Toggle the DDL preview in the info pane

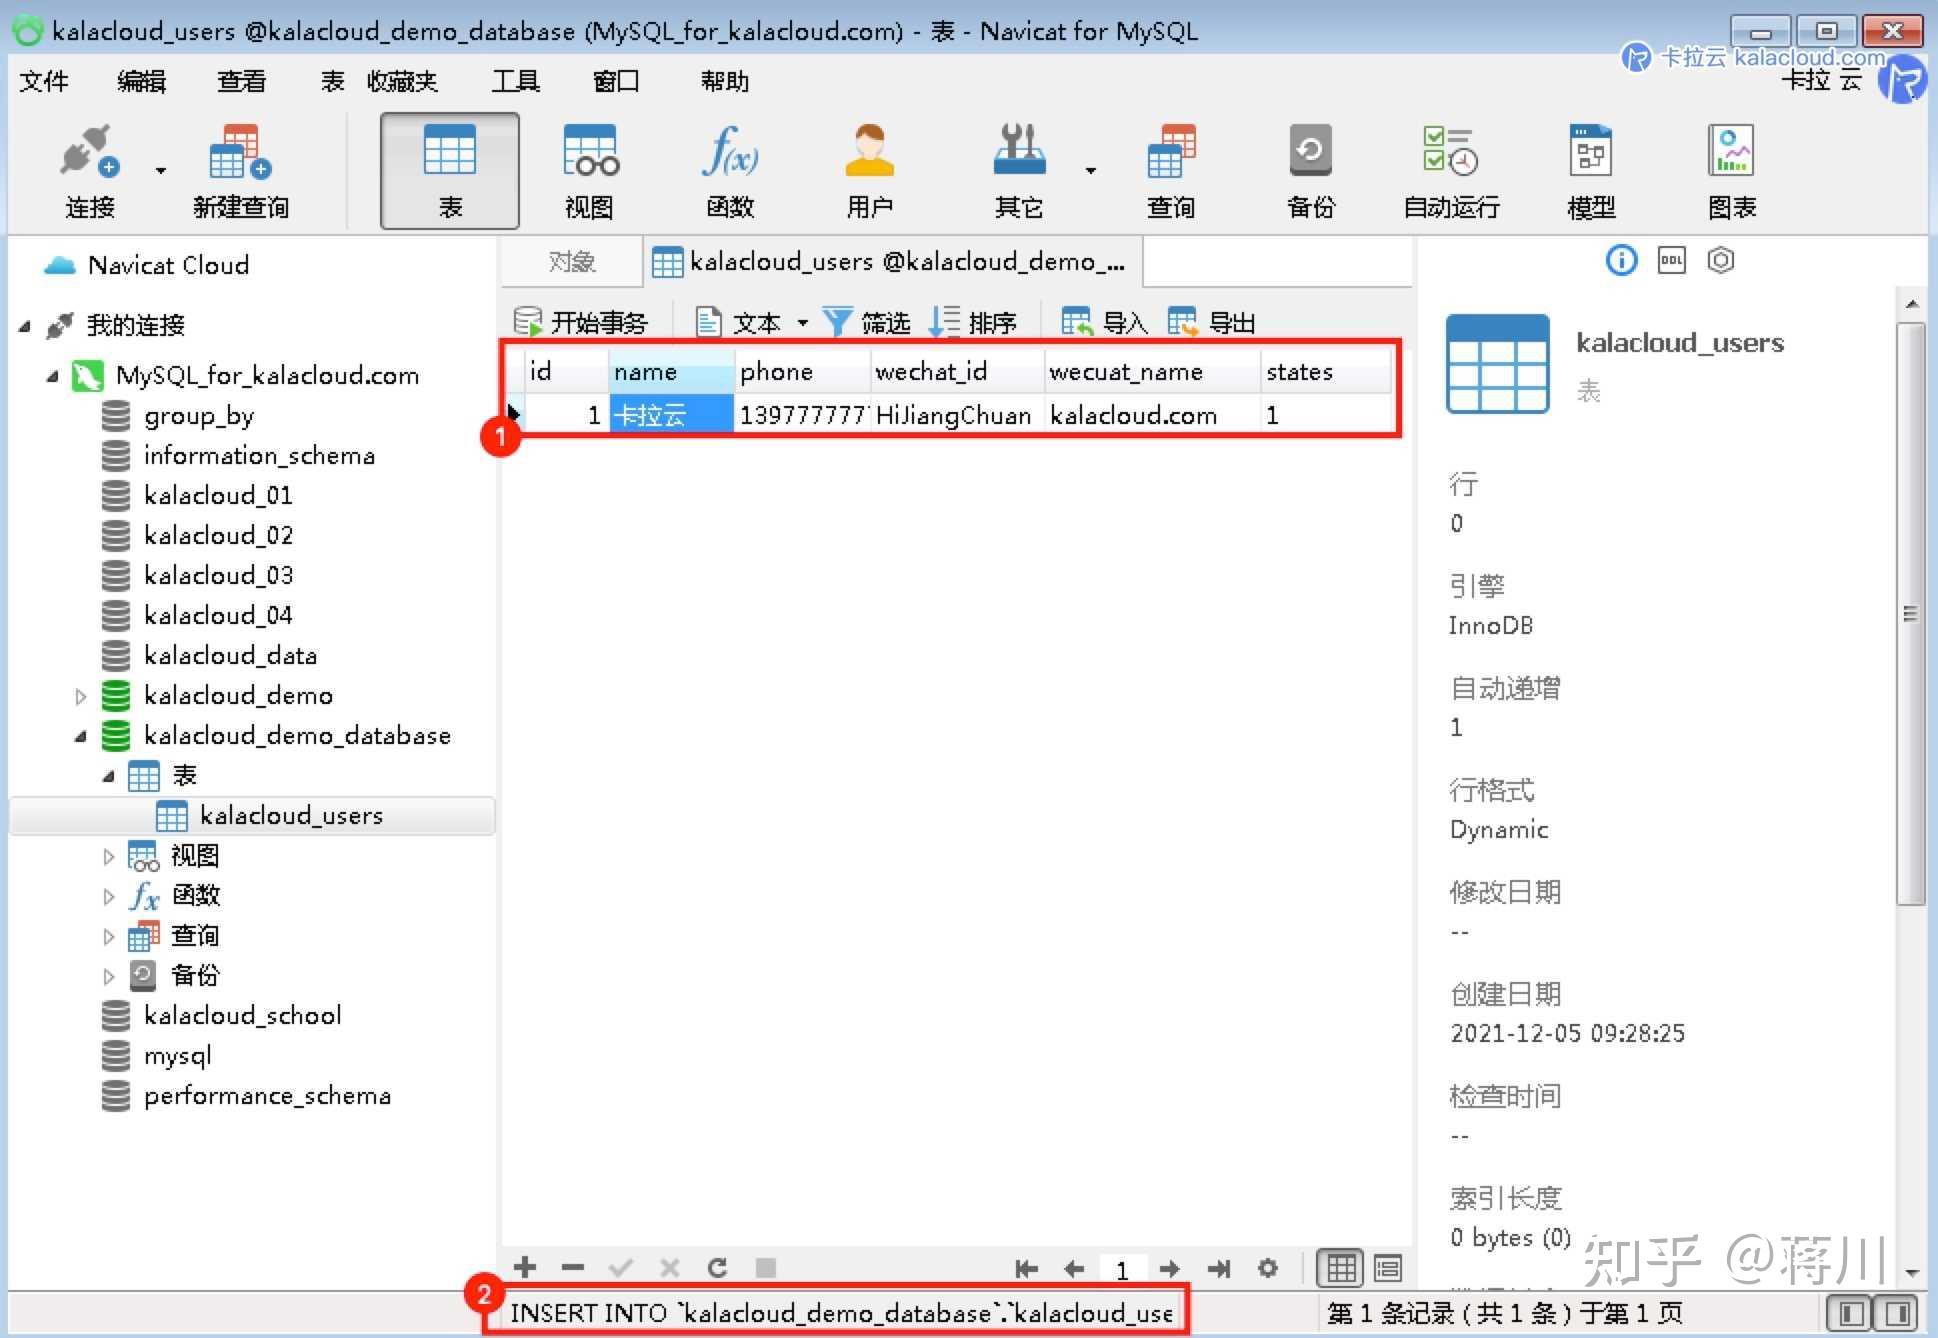[x=1670, y=260]
